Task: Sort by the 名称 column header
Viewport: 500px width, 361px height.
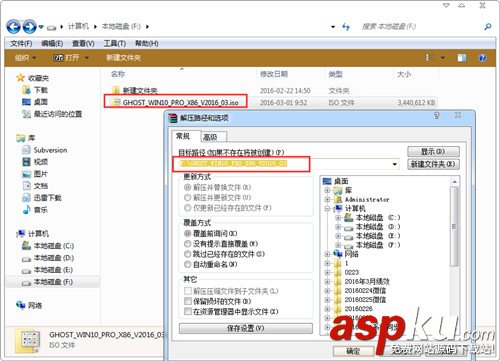Action: pyautogui.click(x=118, y=74)
